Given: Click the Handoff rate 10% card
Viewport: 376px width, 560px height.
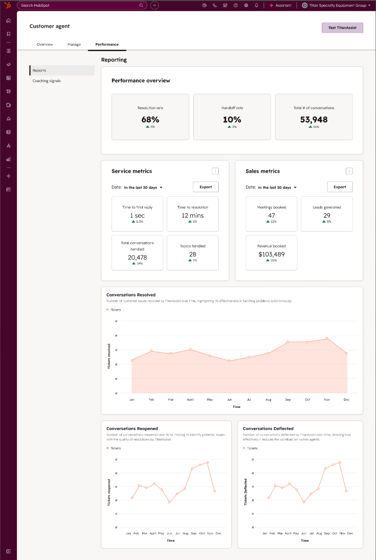Looking at the screenshot, I should tap(232, 116).
